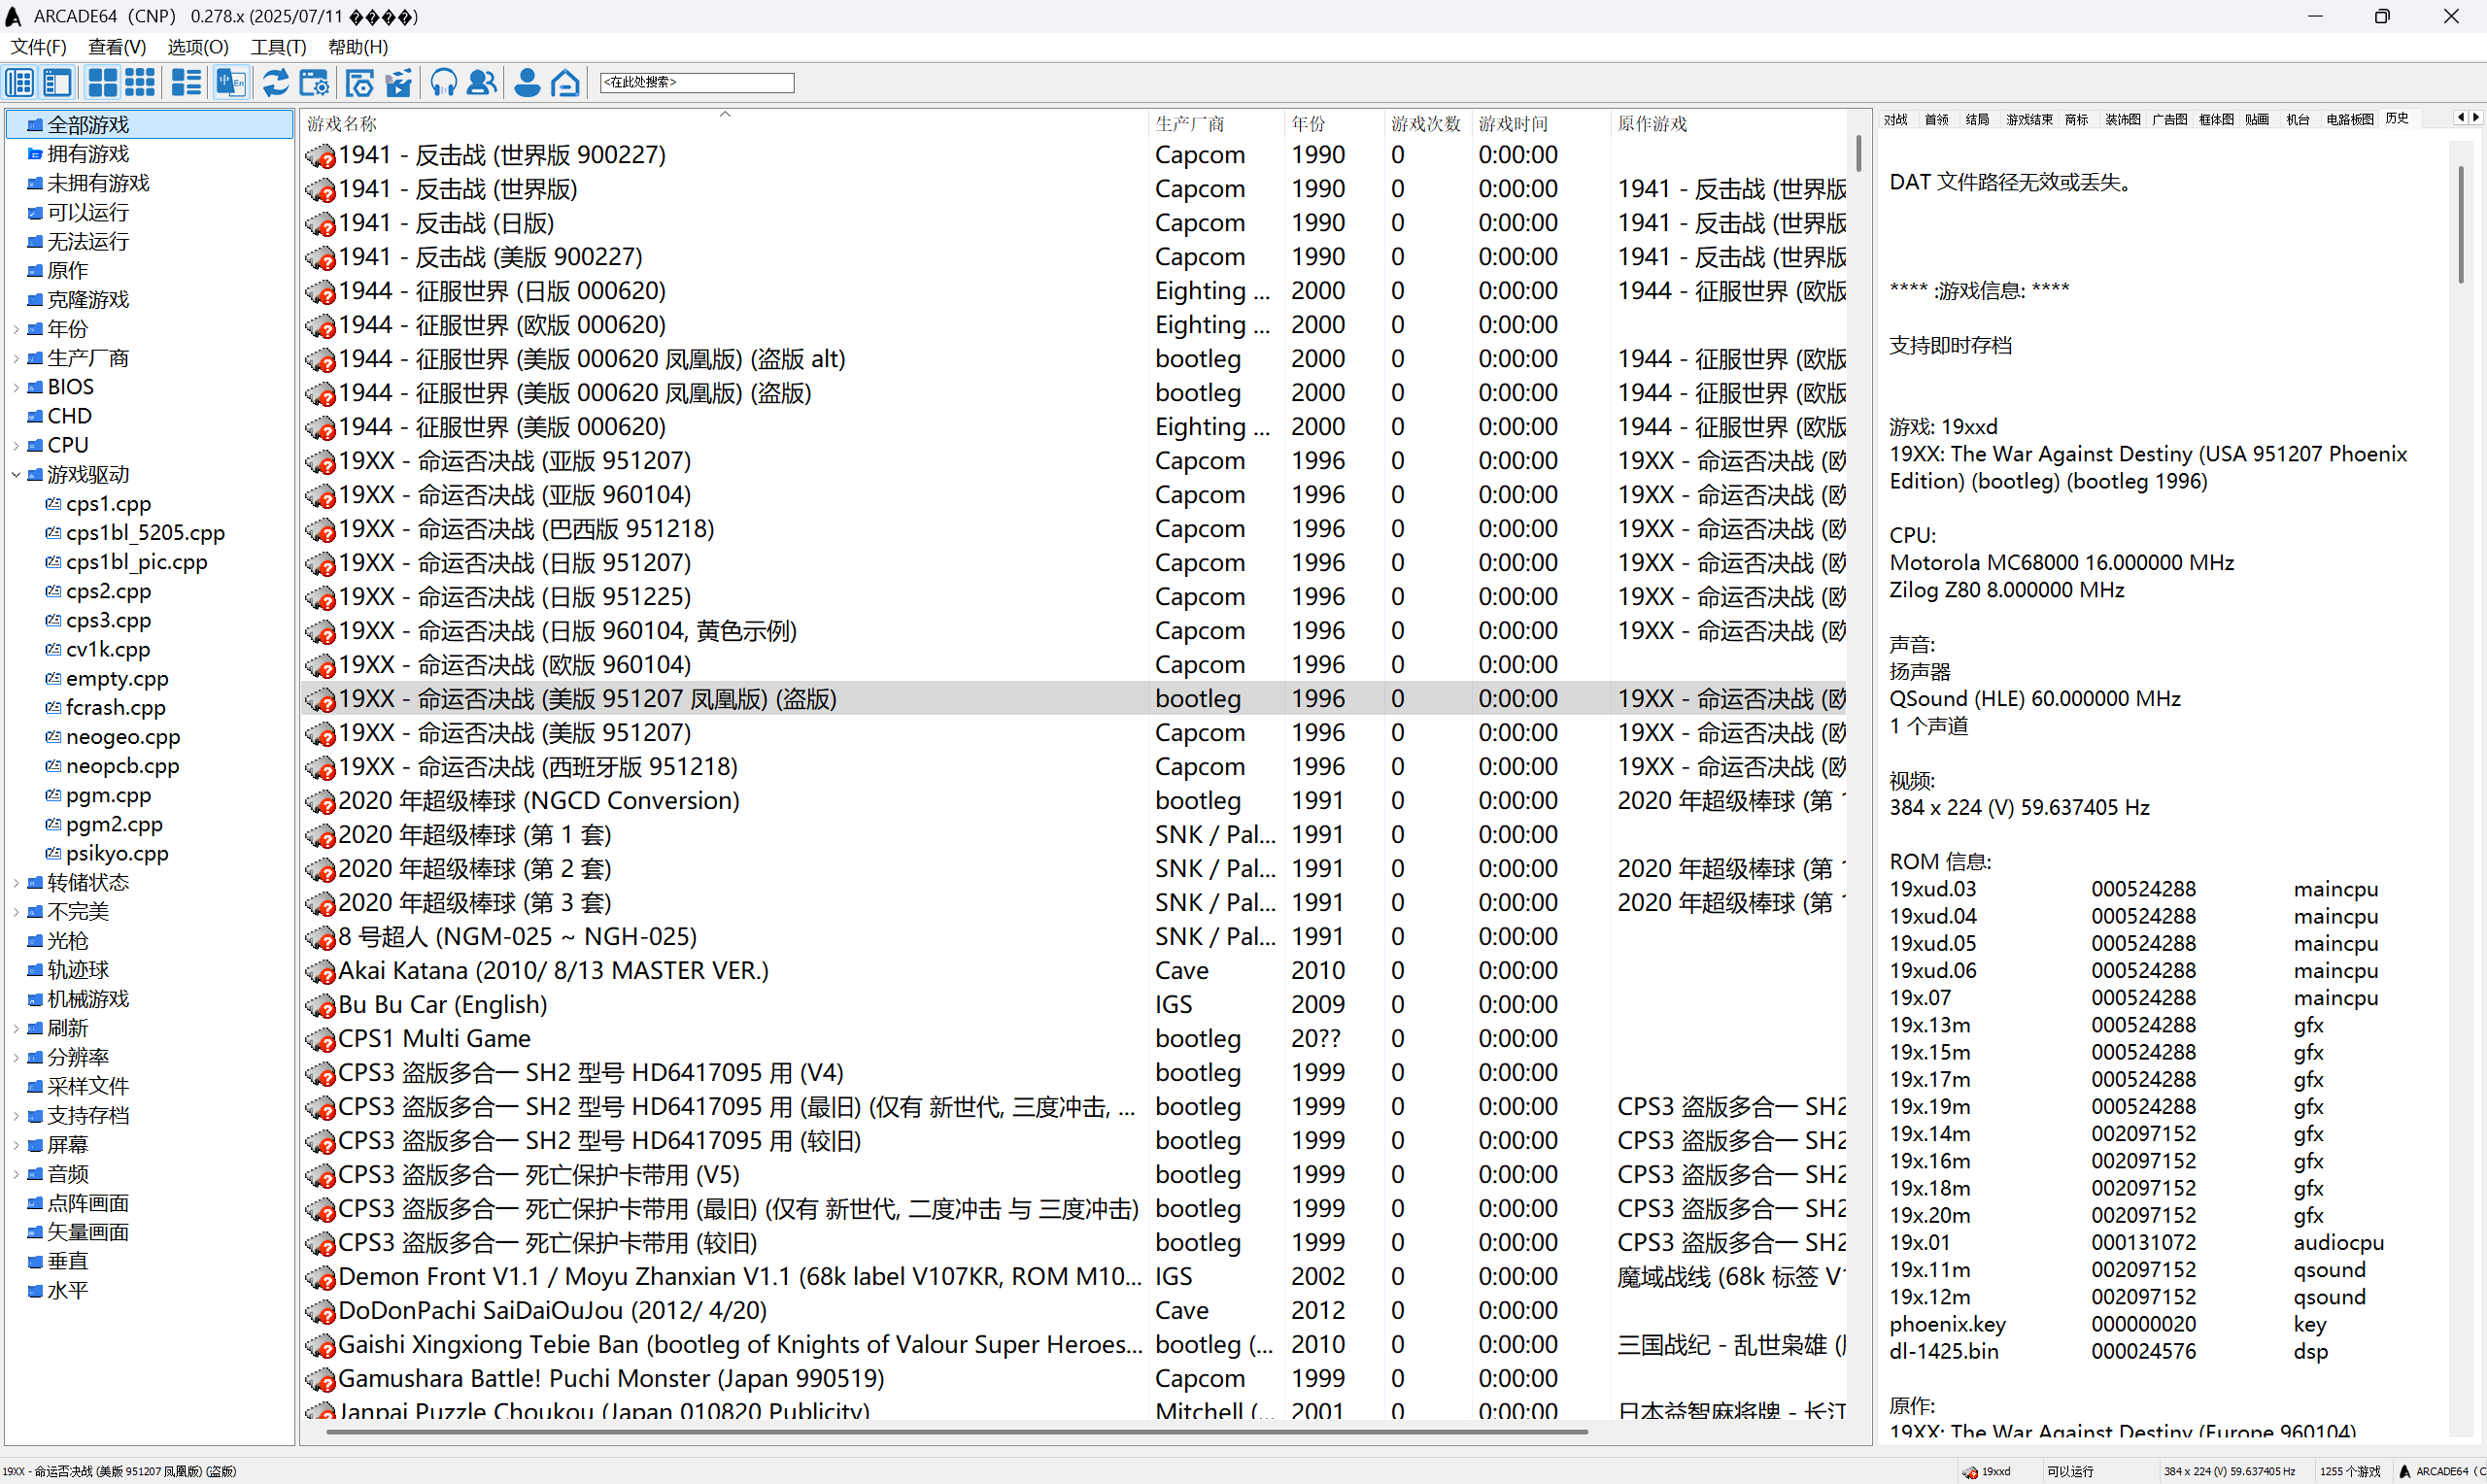
Task: Click the refresh arrows toolbar icon
Action: pos(275,82)
